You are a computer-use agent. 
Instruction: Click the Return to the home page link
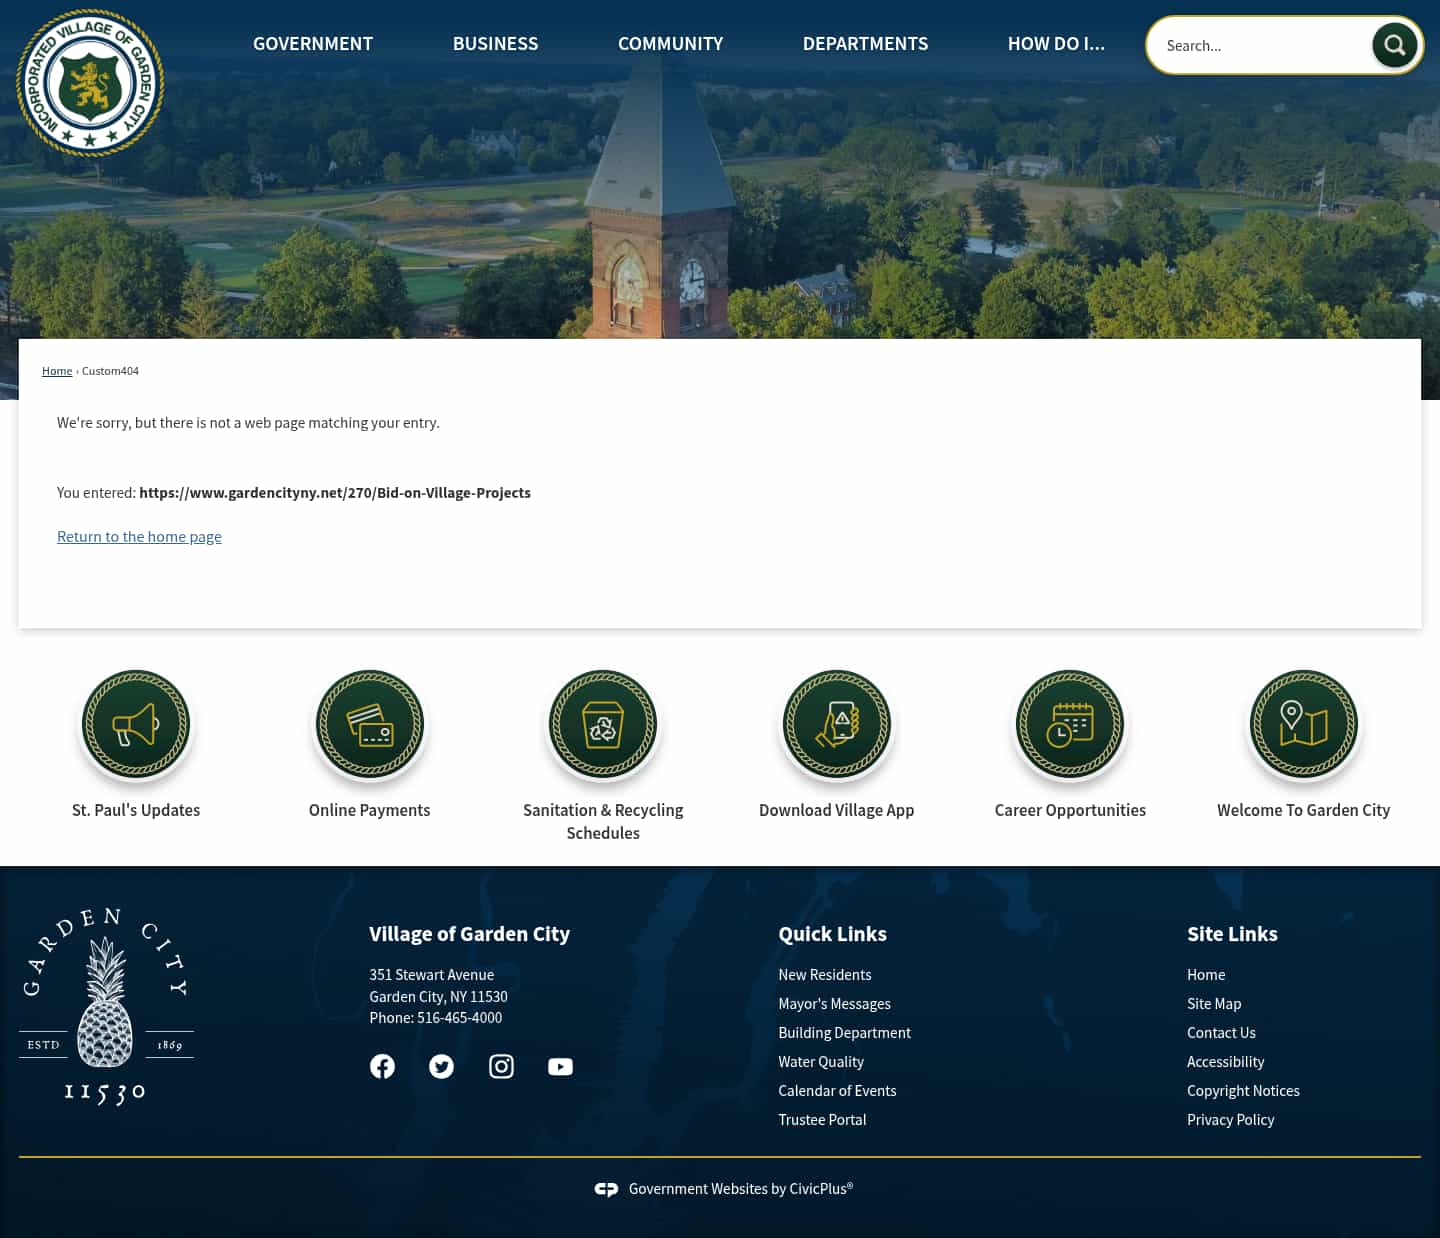pyautogui.click(x=139, y=536)
